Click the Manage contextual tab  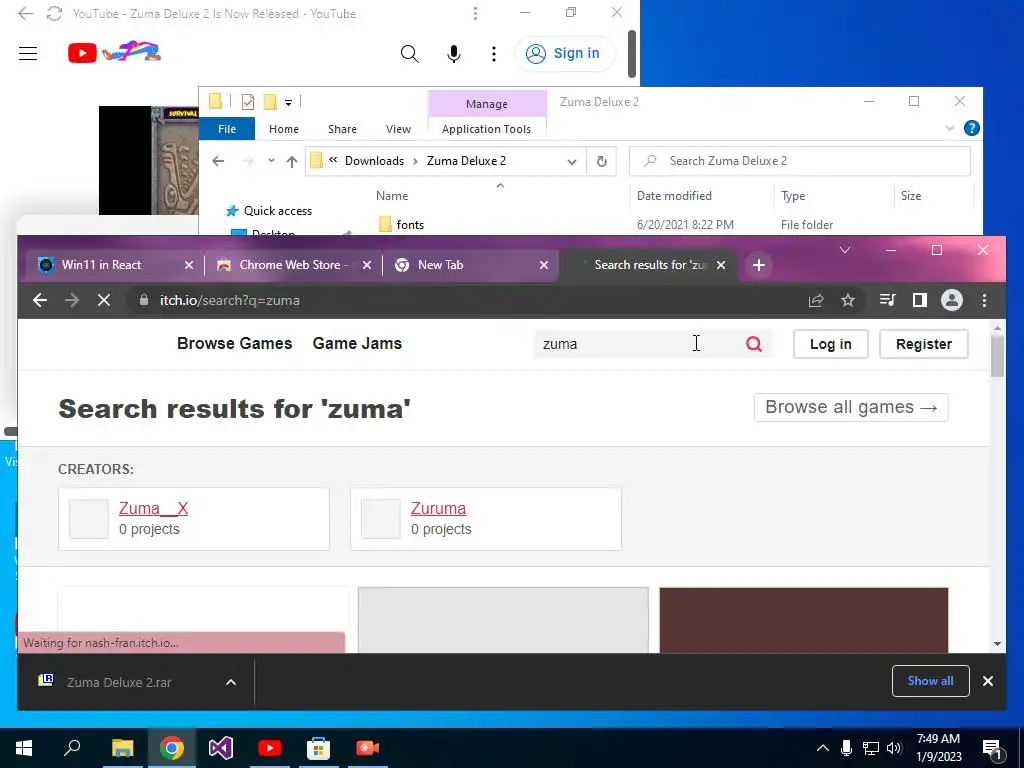(x=487, y=104)
